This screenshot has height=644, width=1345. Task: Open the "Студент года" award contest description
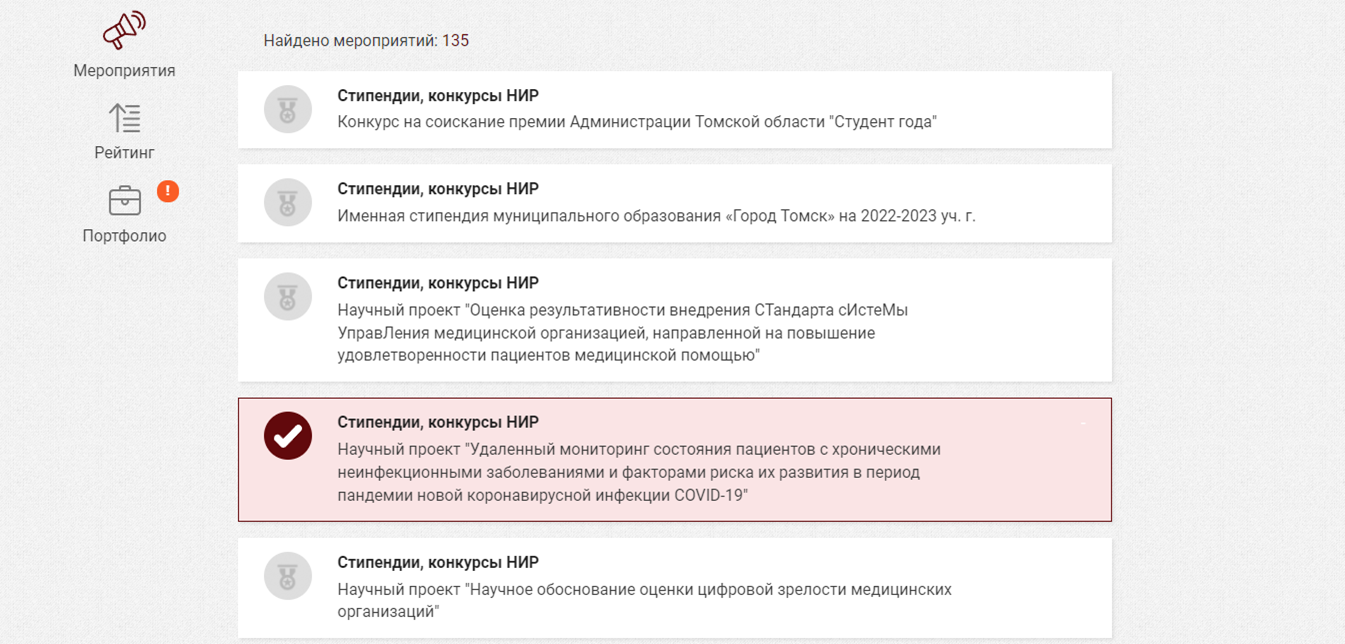click(x=637, y=122)
